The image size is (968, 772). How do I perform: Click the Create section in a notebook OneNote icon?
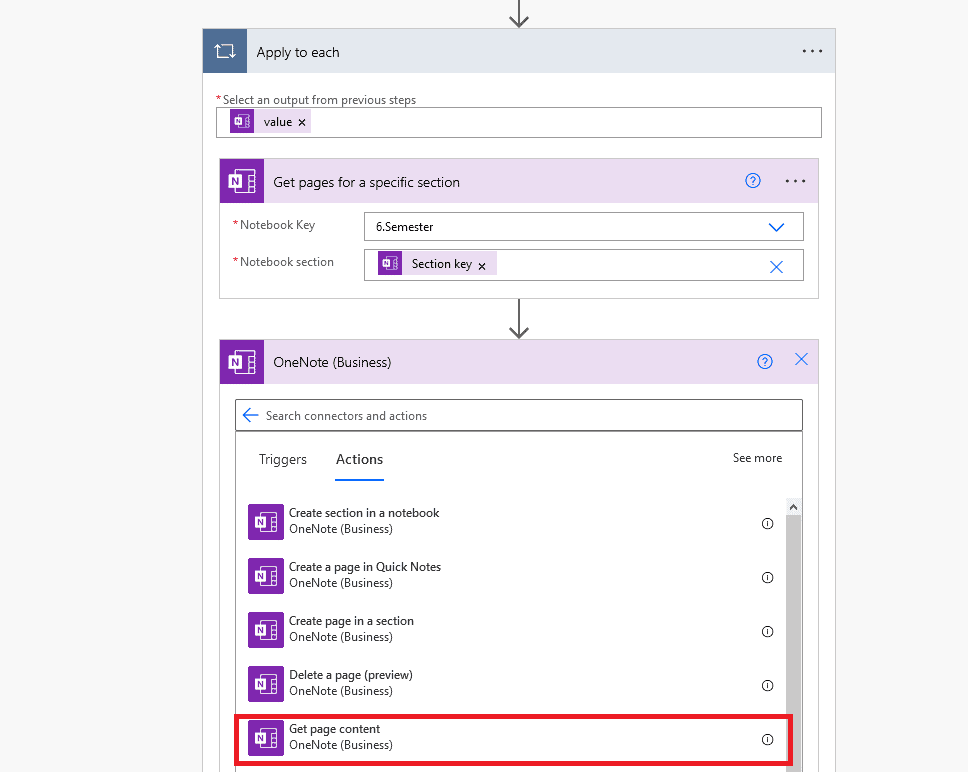[x=266, y=522]
